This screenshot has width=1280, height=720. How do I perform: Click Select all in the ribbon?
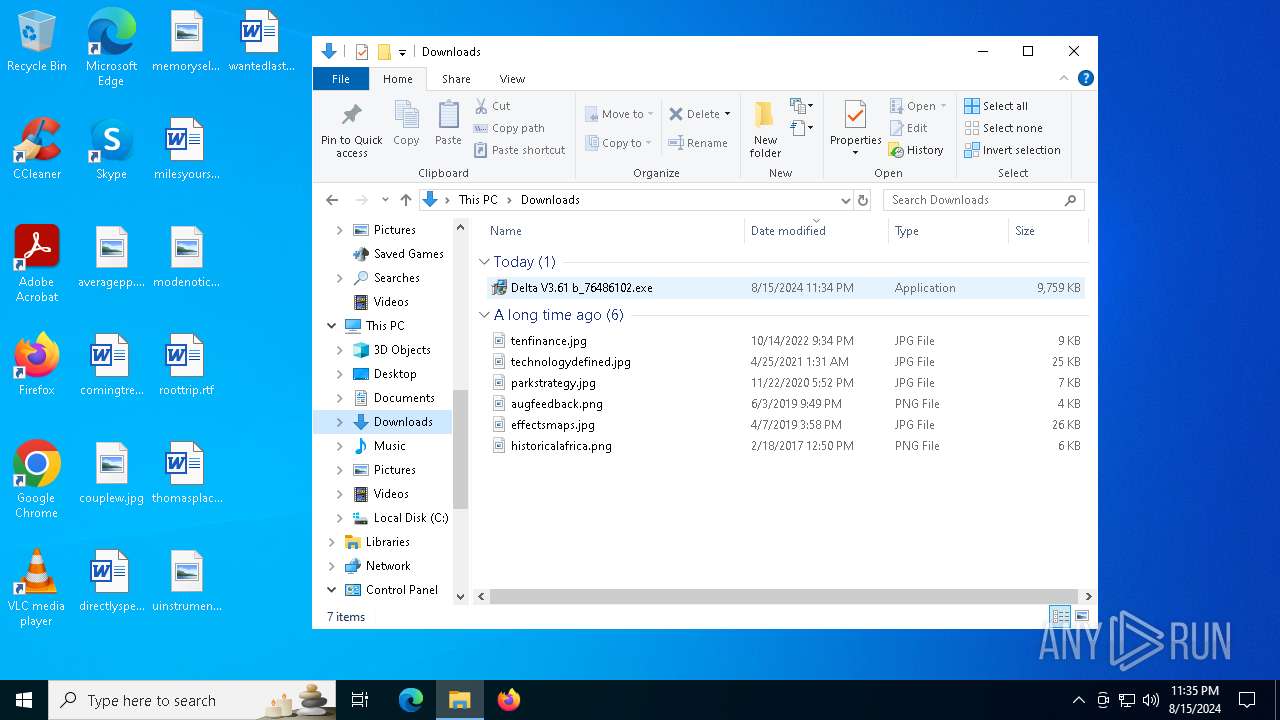[x=996, y=106]
